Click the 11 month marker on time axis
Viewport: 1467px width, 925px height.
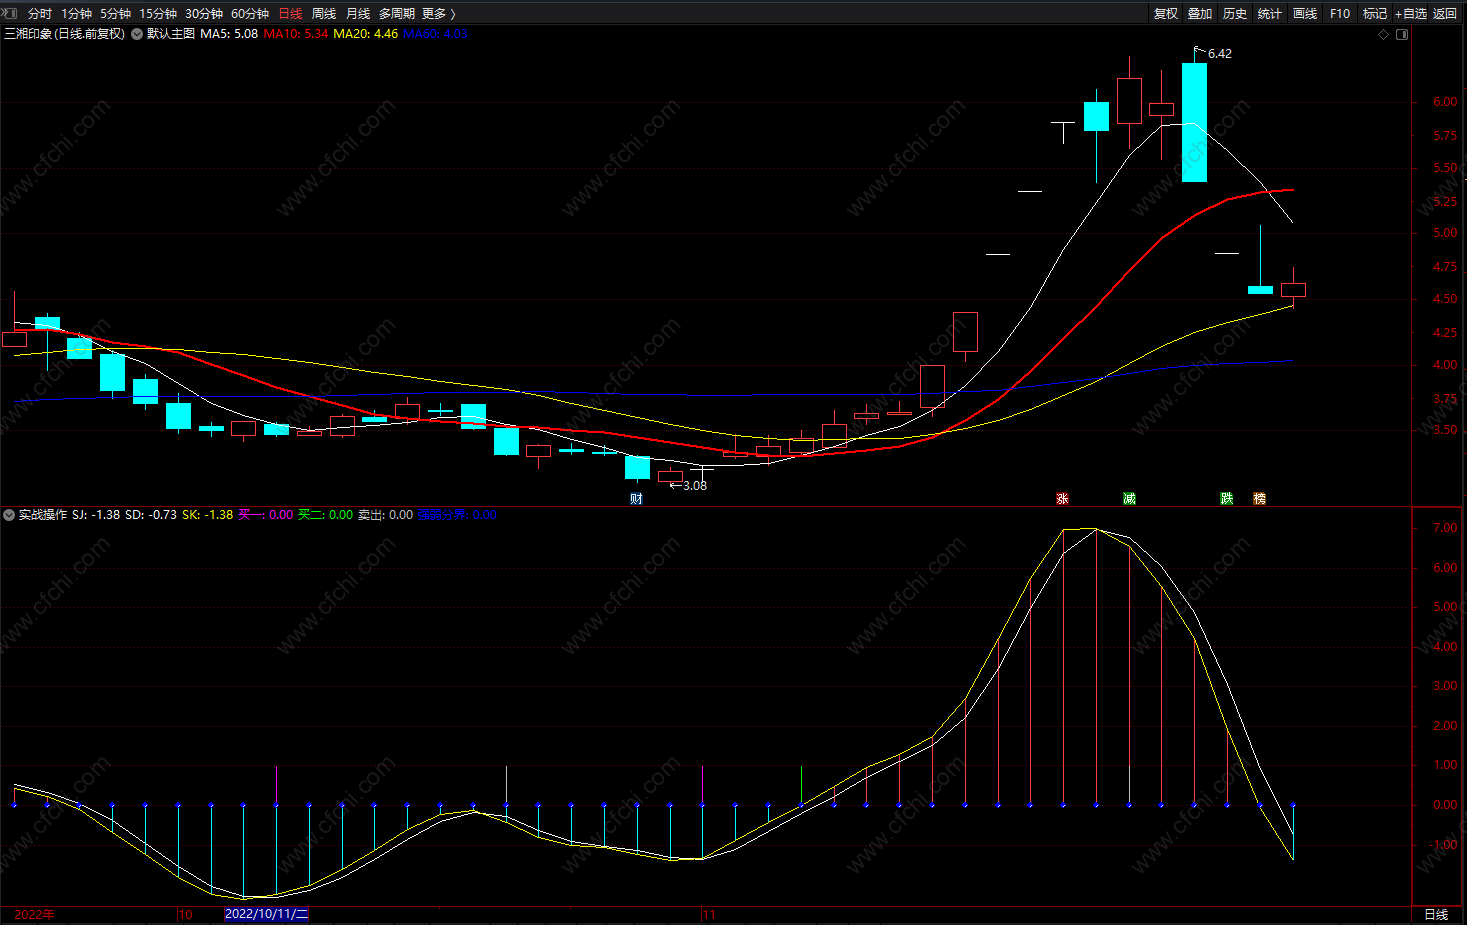(x=709, y=914)
